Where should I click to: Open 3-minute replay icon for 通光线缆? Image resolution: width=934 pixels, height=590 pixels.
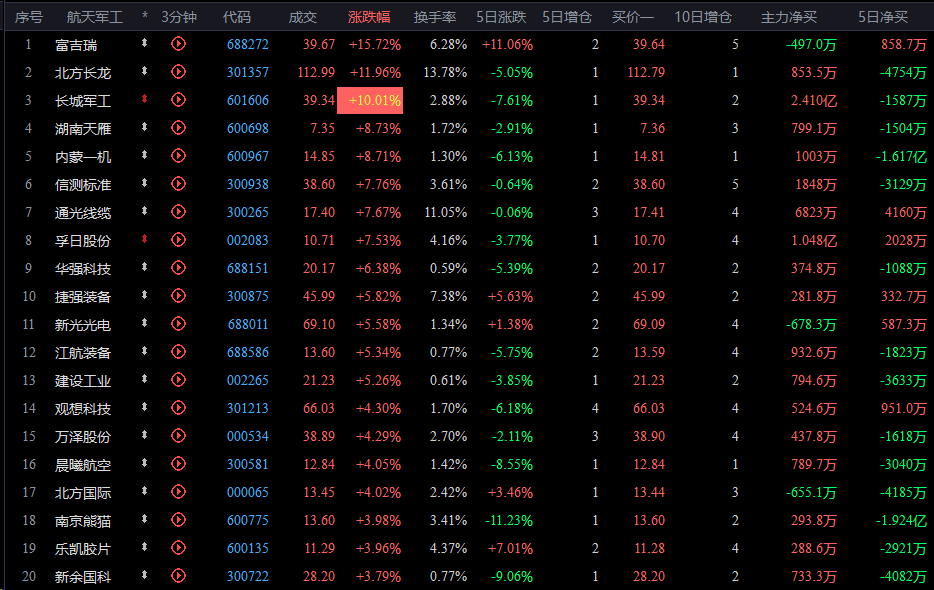pos(179,212)
